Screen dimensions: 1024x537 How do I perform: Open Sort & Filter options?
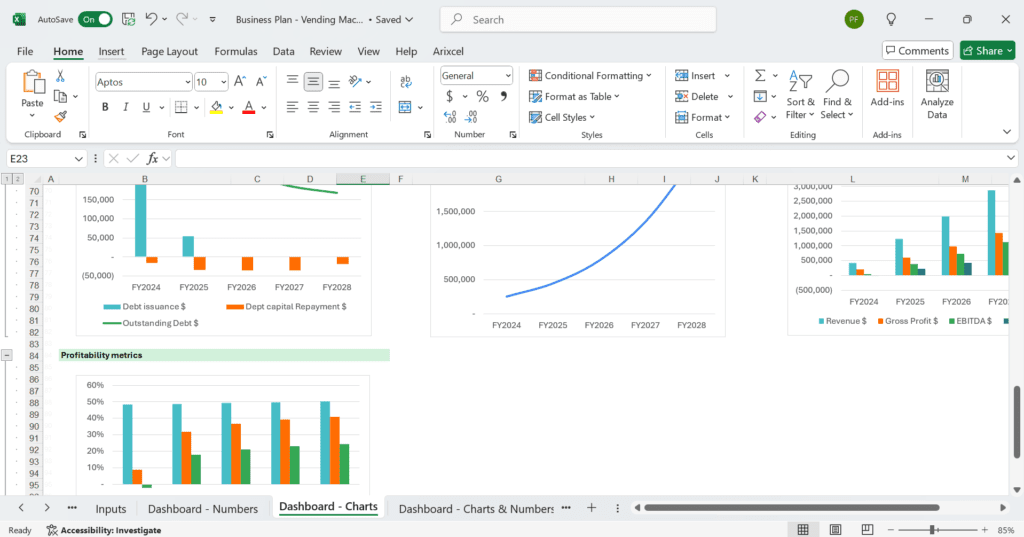[x=800, y=94]
